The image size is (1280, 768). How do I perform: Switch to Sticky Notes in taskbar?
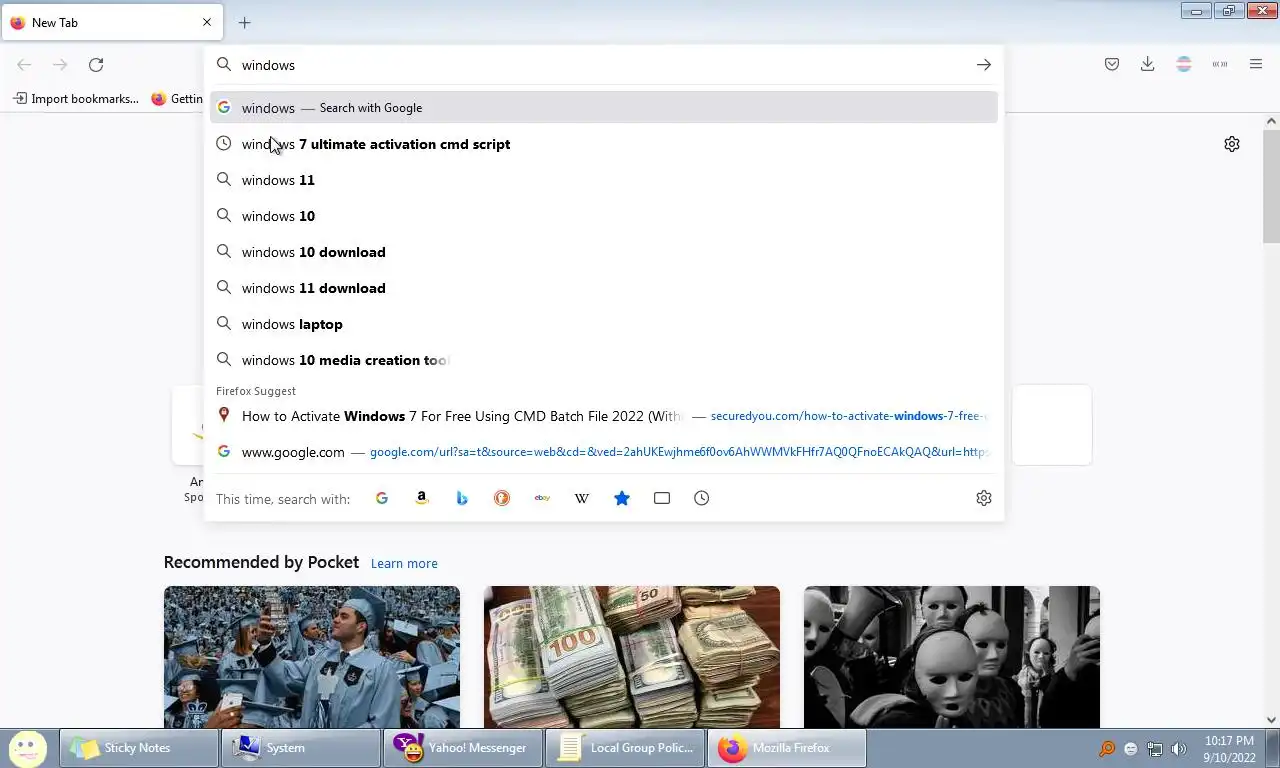pos(139,748)
